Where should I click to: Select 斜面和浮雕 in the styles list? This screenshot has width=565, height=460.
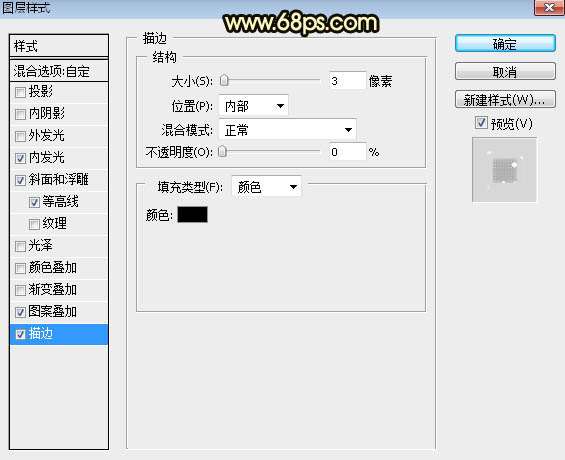coord(59,180)
